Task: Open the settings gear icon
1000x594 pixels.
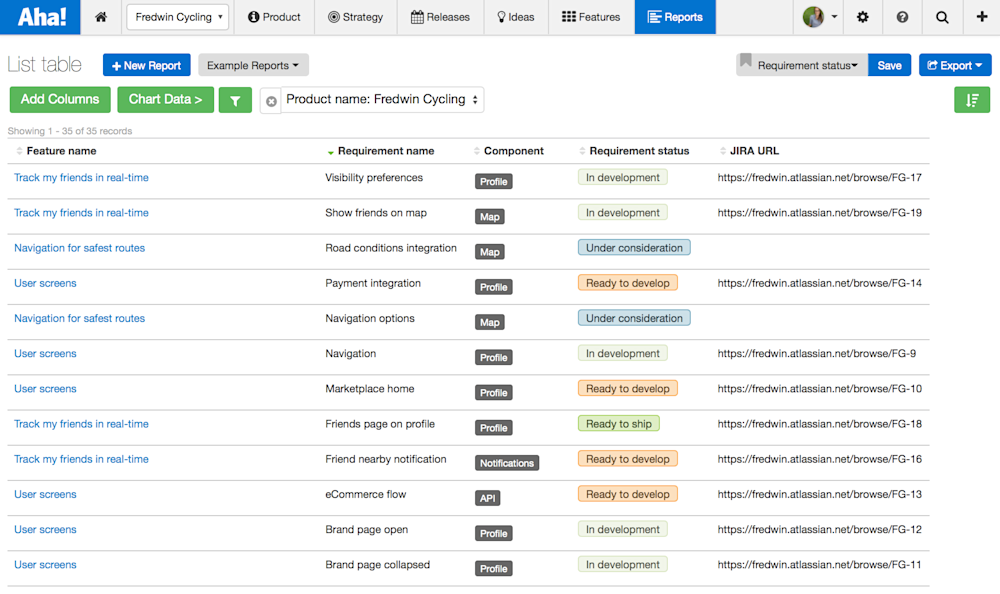Action: (863, 17)
